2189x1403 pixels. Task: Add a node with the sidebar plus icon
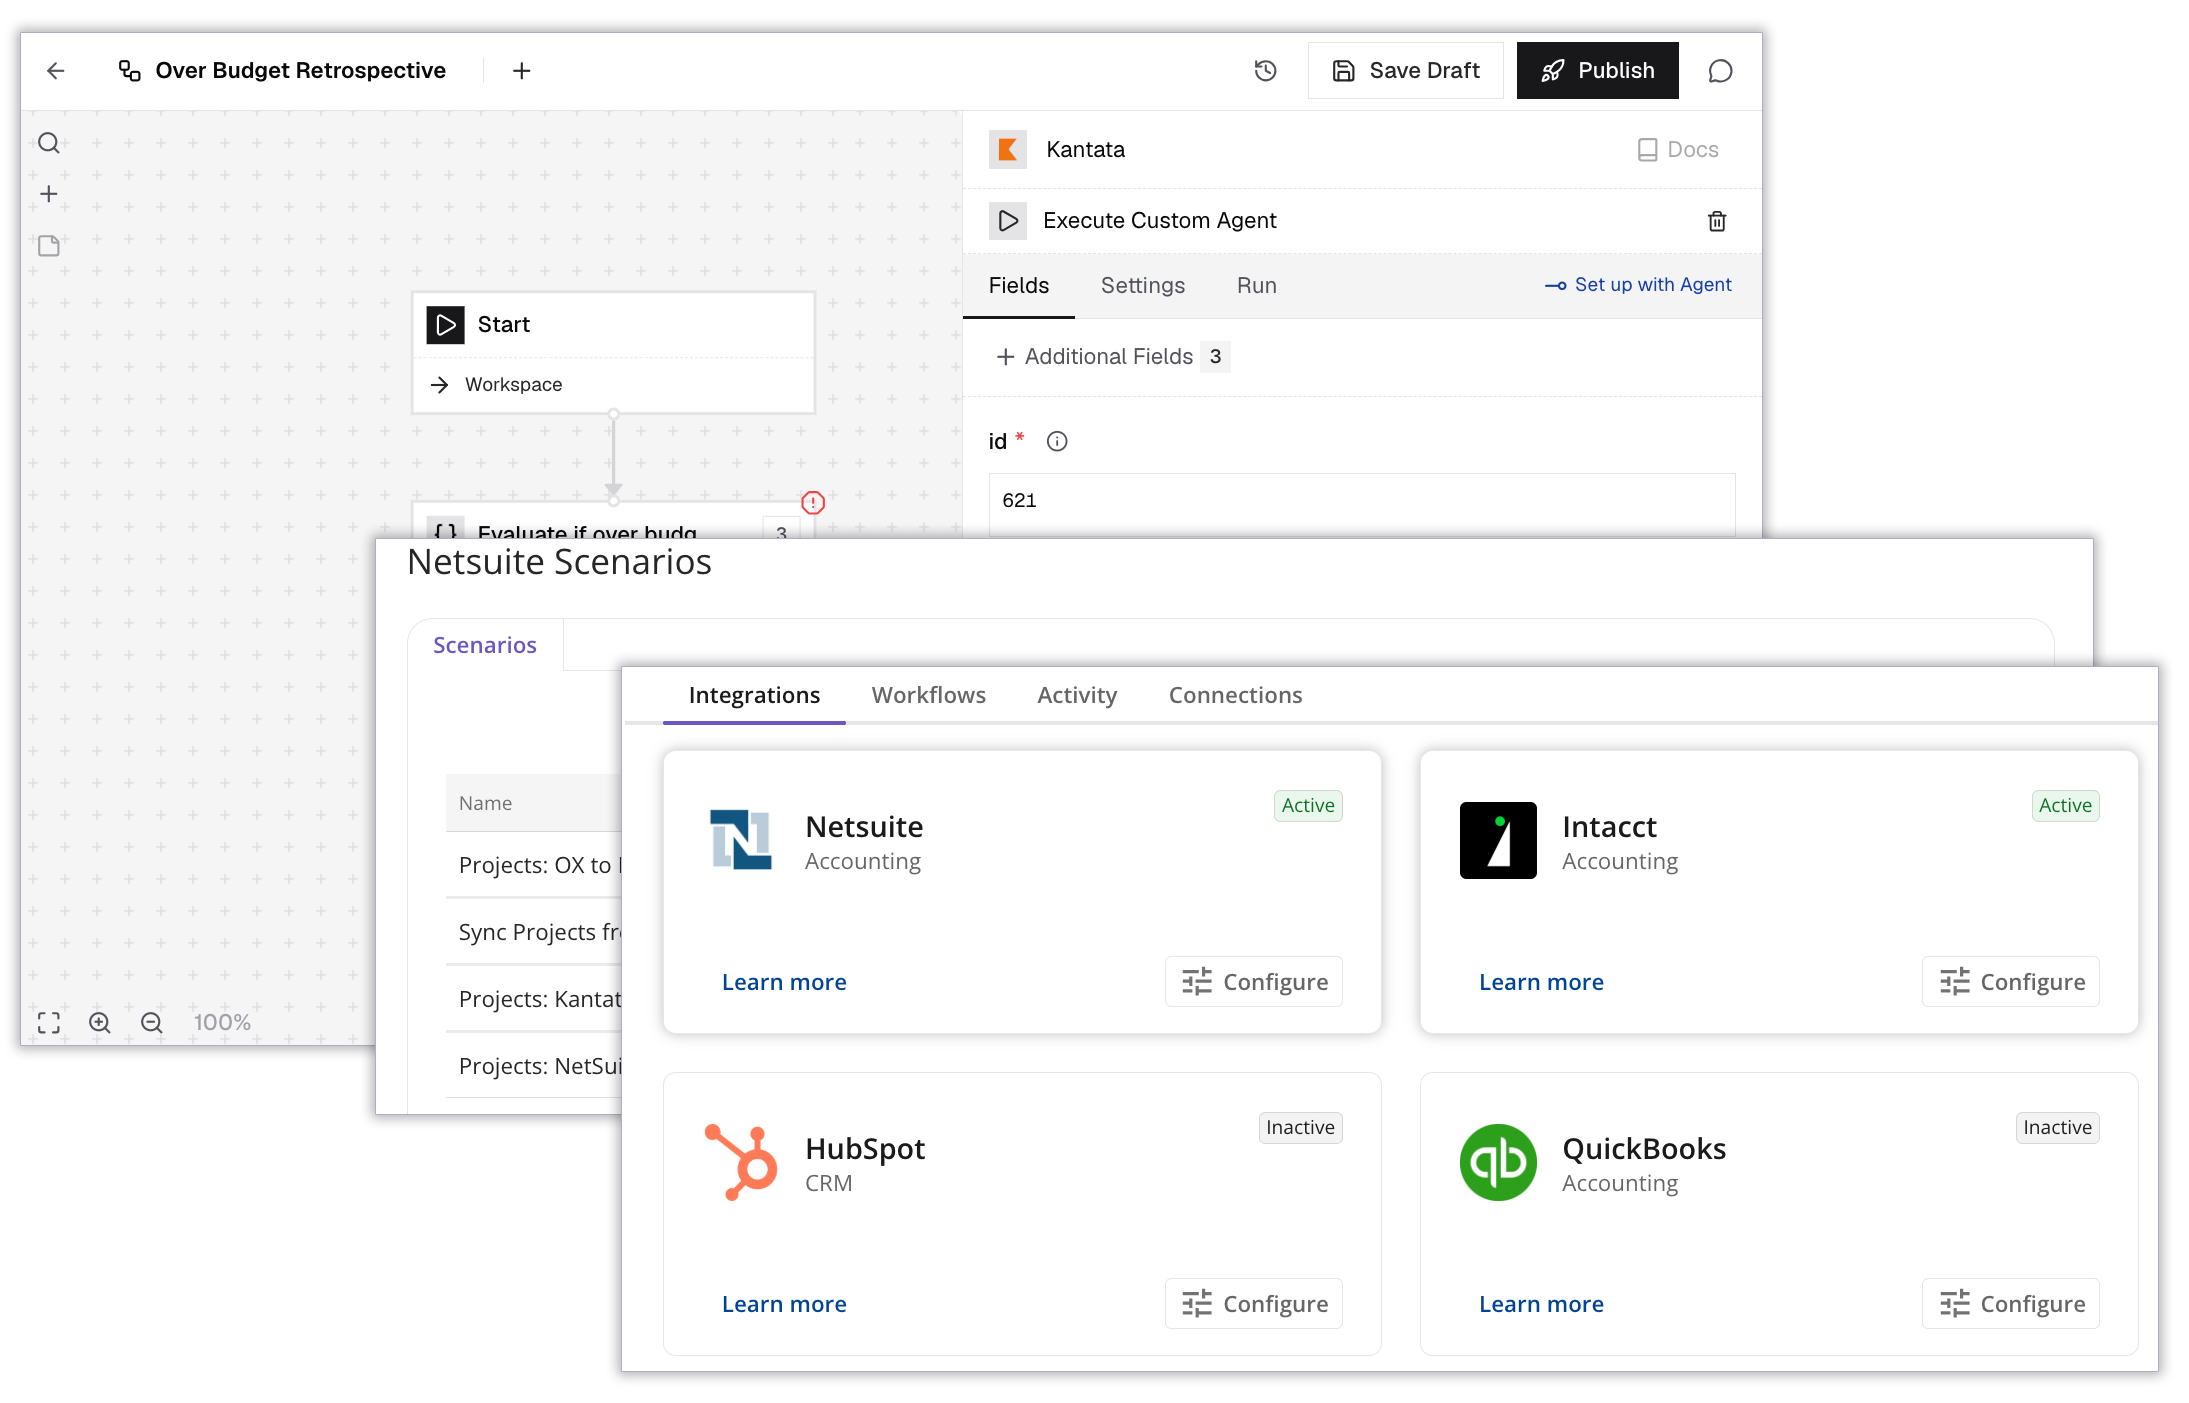pyautogui.click(x=49, y=194)
